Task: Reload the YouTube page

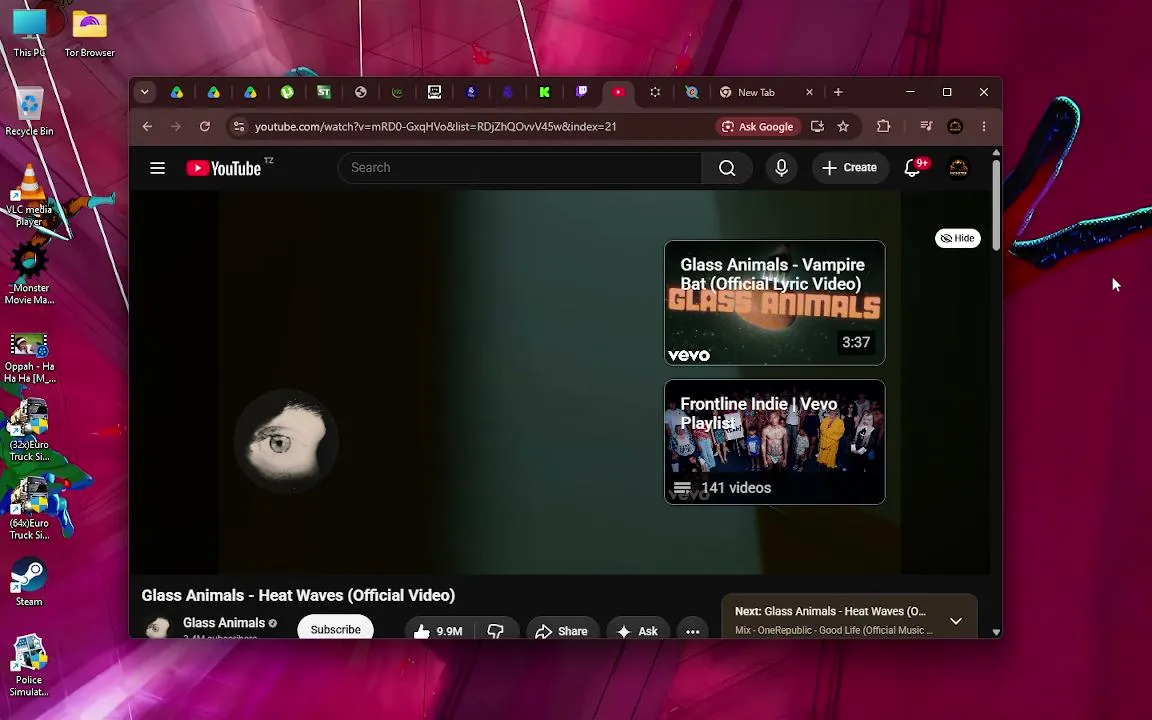Action: (x=205, y=126)
